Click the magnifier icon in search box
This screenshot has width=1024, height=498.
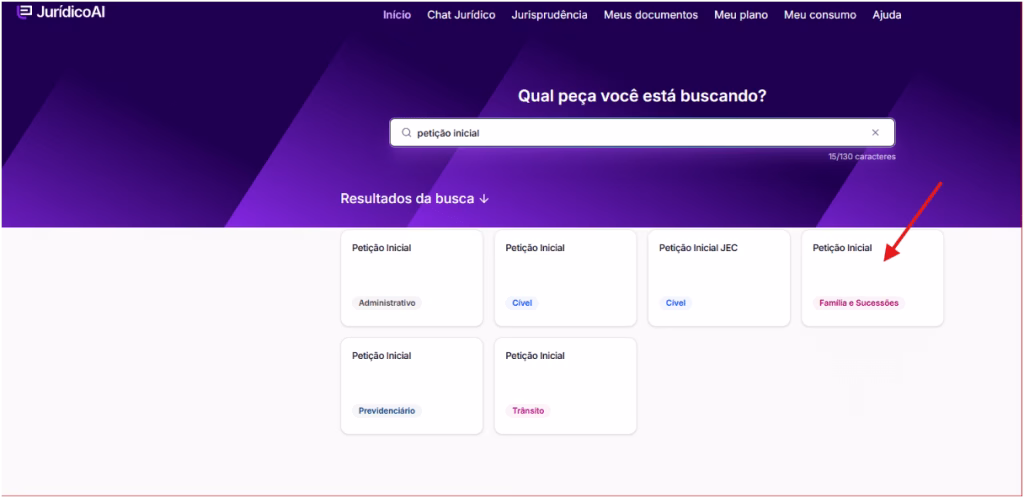click(406, 132)
